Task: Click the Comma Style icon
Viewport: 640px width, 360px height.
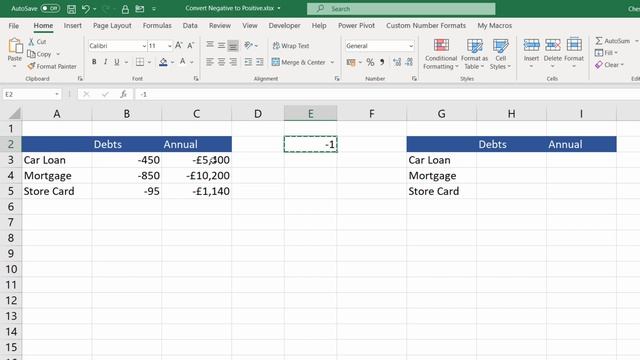Action: pos(382,62)
